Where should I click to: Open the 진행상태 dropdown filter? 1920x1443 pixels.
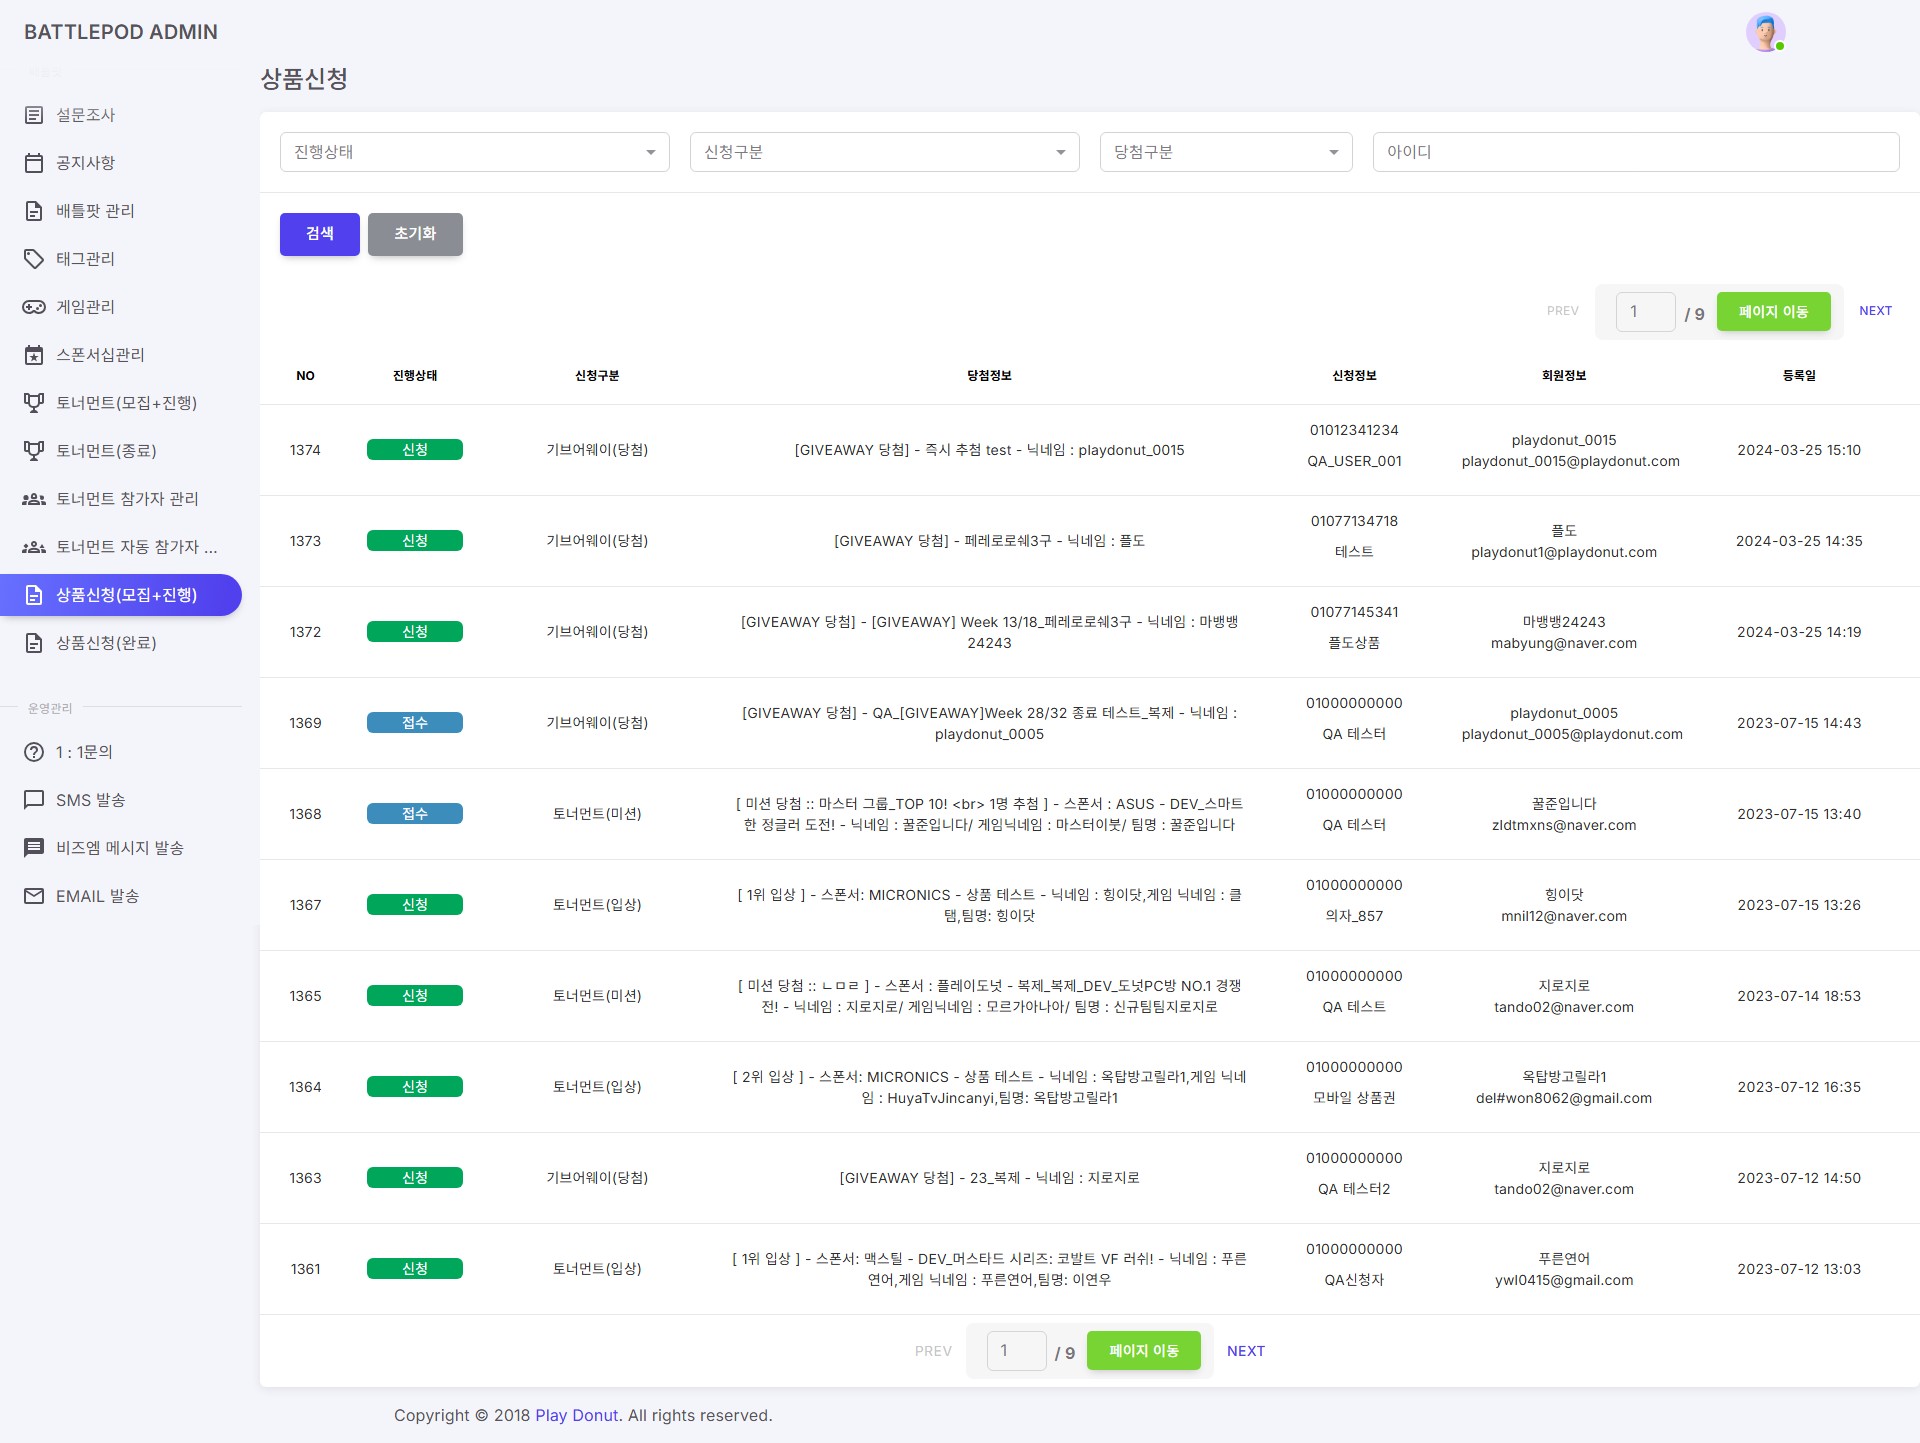coord(474,152)
